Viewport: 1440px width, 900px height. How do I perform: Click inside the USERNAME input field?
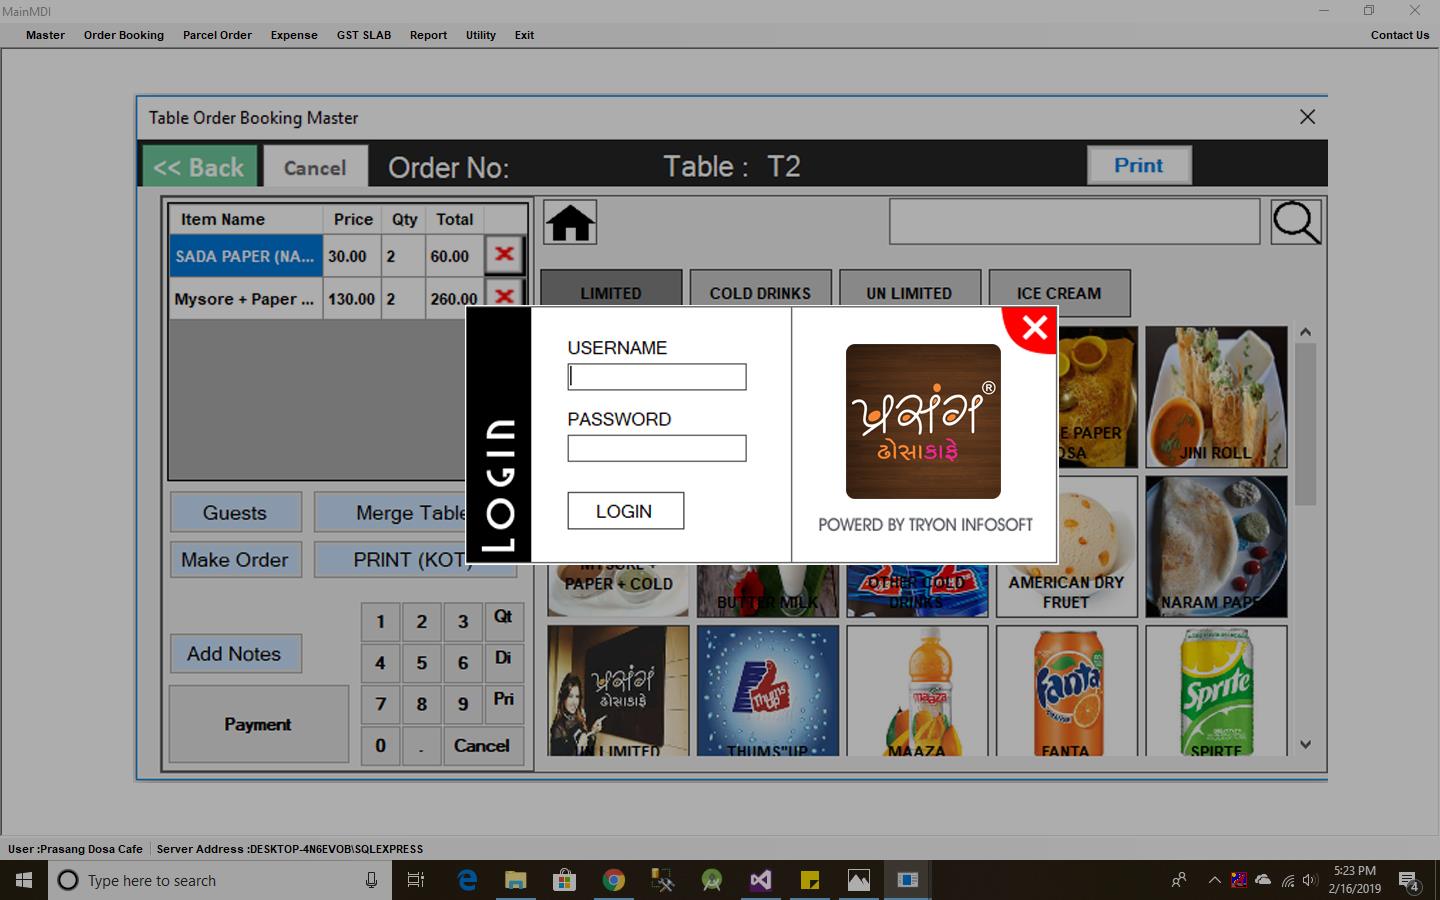(x=656, y=377)
